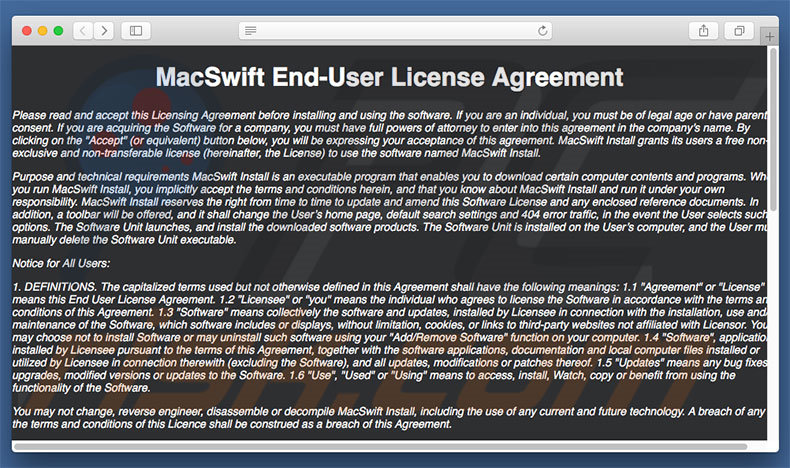
Task: Go forward with the Safari forward arrow
Action: 104,31
